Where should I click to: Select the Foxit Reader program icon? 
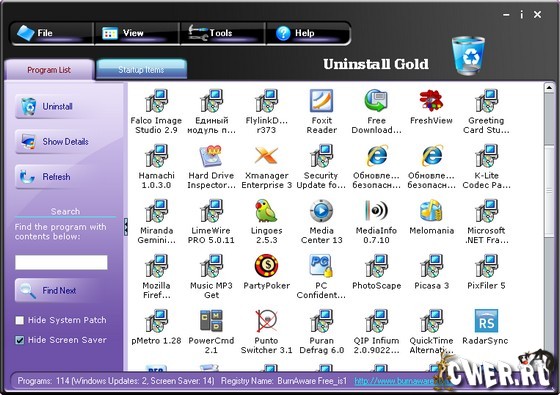321,101
